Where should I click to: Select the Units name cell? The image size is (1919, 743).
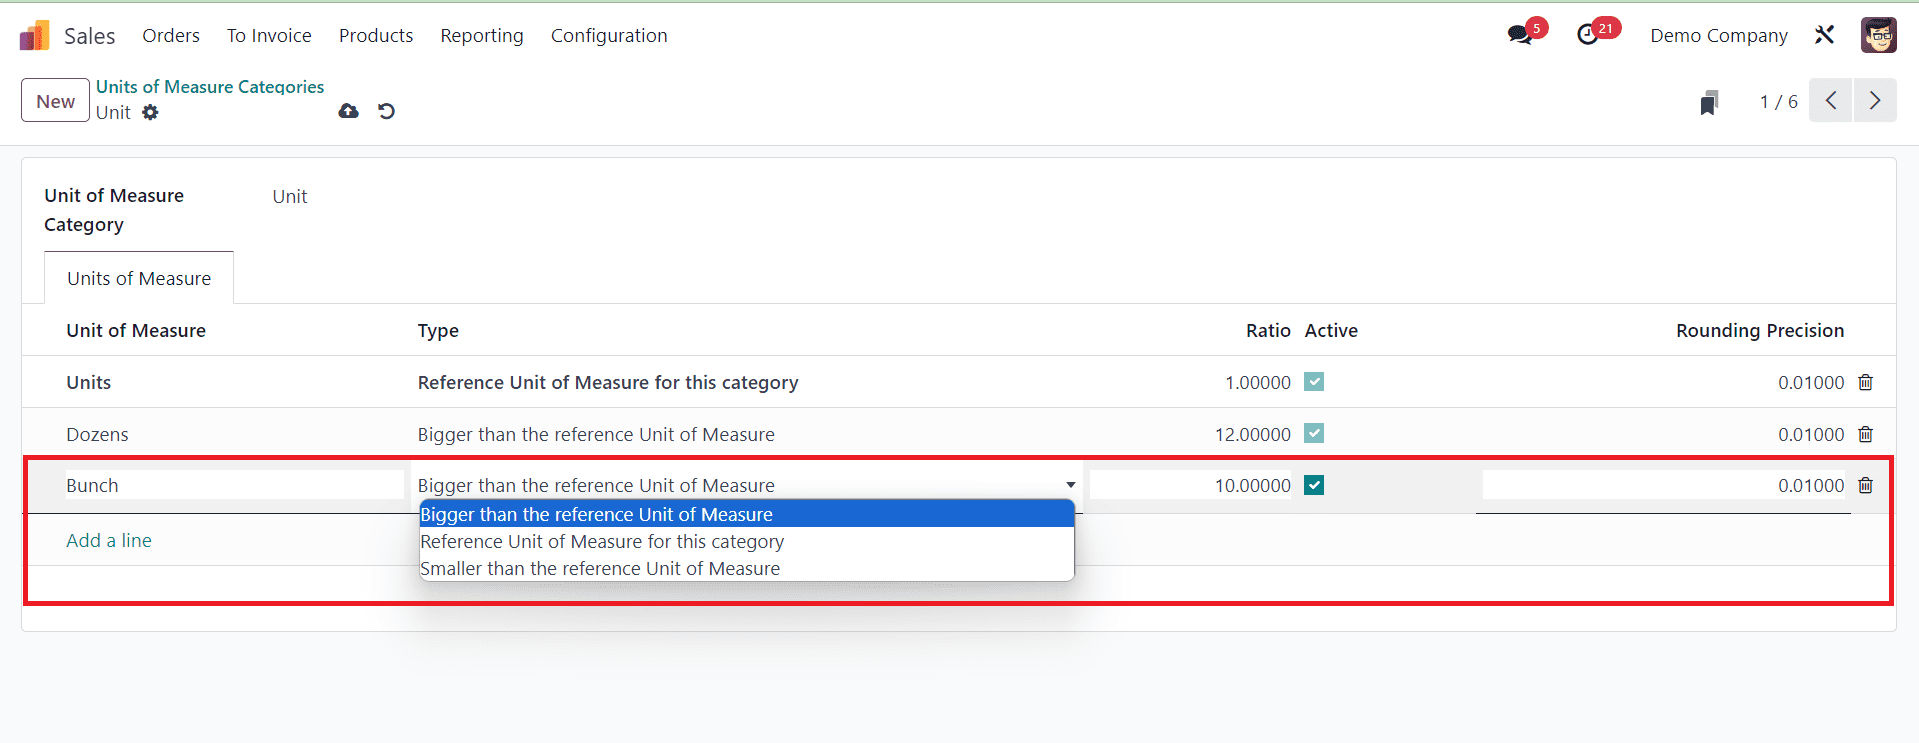(89, 382)
